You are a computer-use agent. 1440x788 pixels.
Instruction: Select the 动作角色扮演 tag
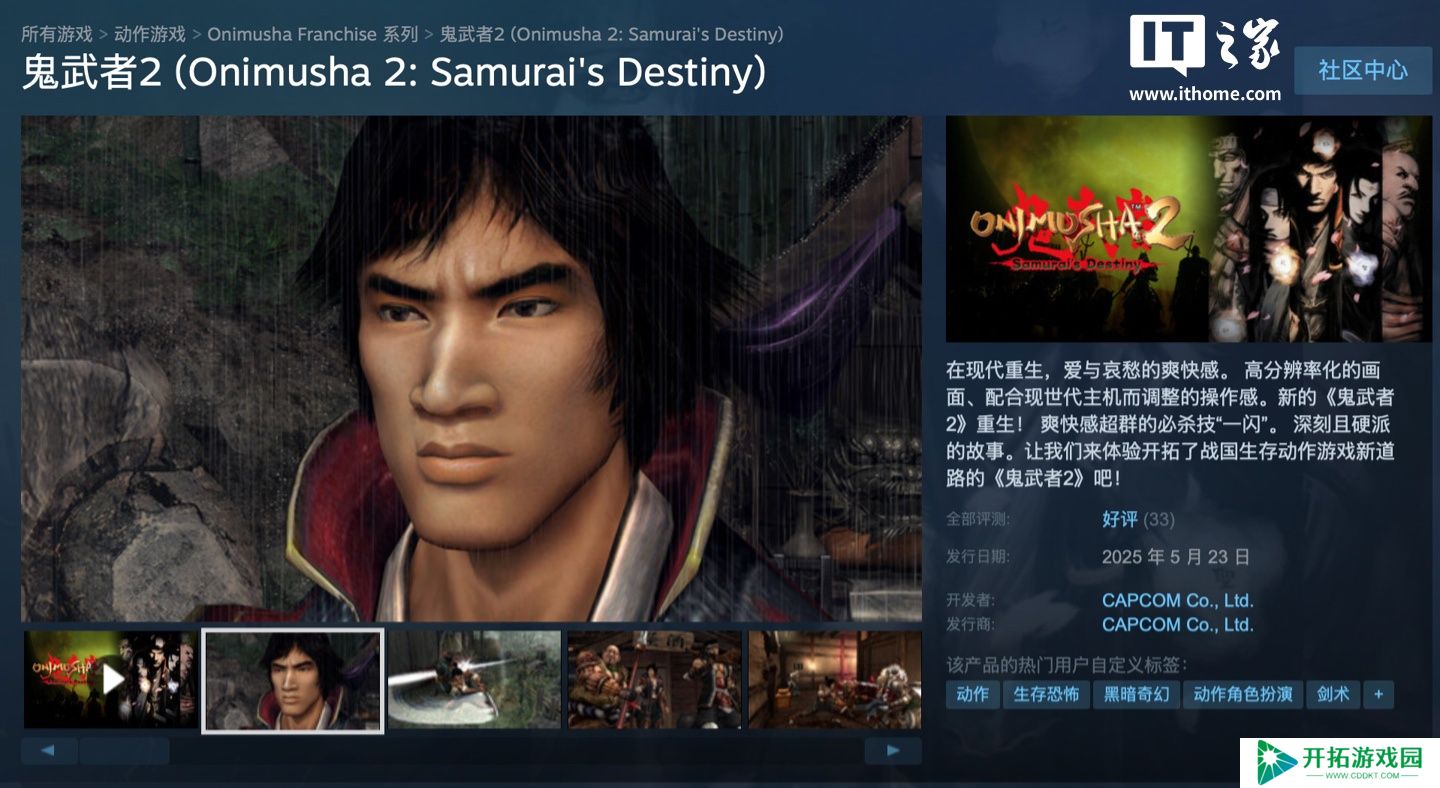click(x=1243, y=694)
